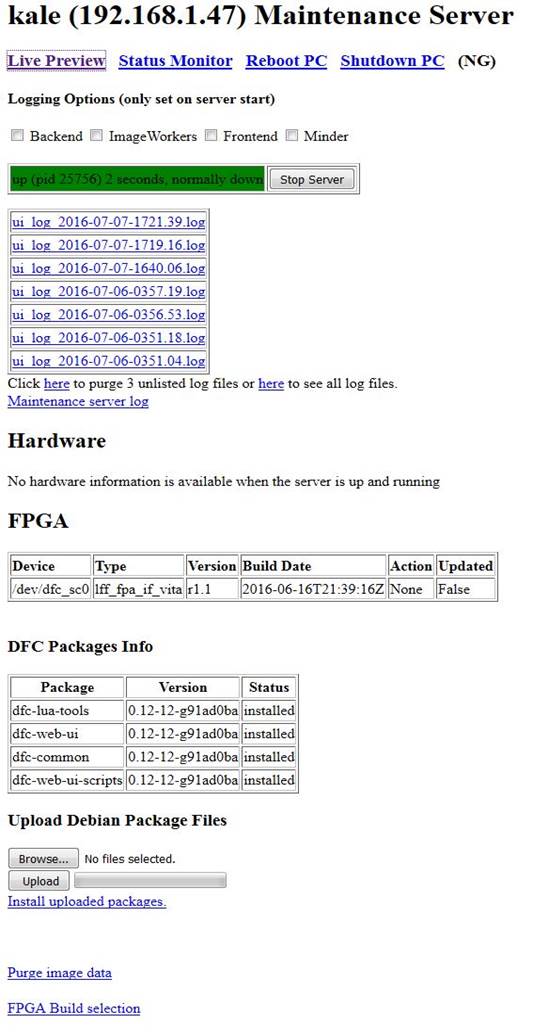Screen dimensions: 533x1036
Task: Click the Reboot PC link
Action: (286, 61)
